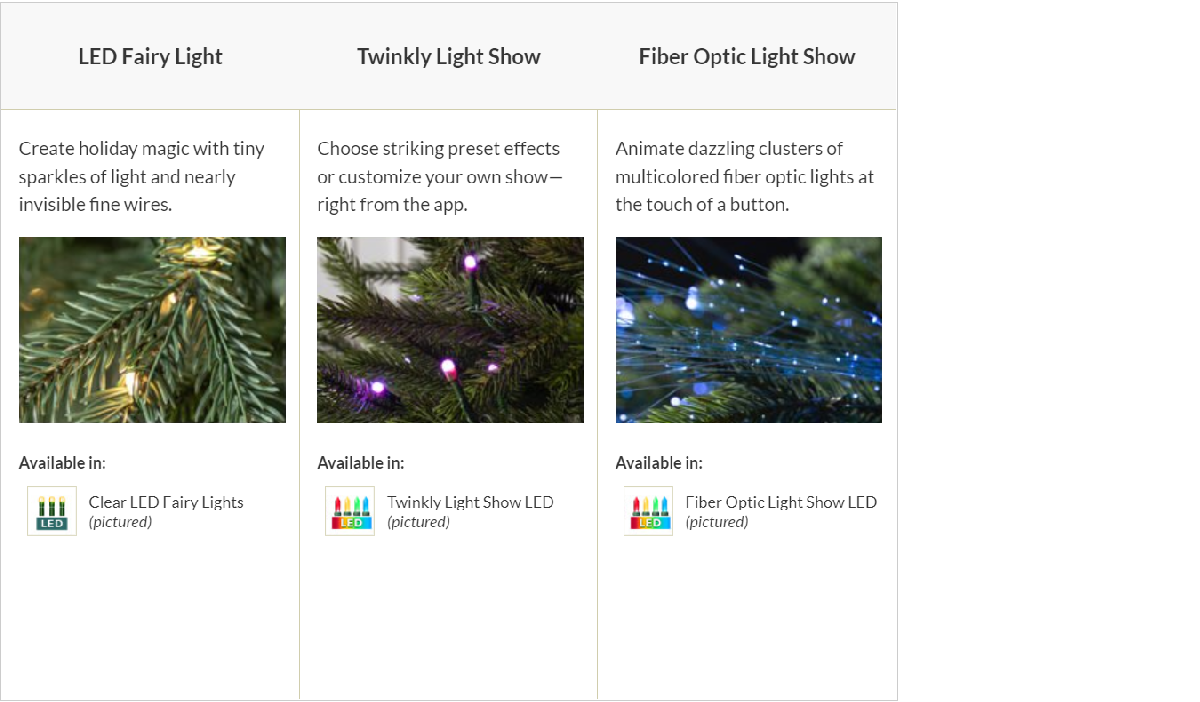Open the Twinkly Light Show LED text link
The height and width of the screenshot is (702, 1200).
coord(470,502)
